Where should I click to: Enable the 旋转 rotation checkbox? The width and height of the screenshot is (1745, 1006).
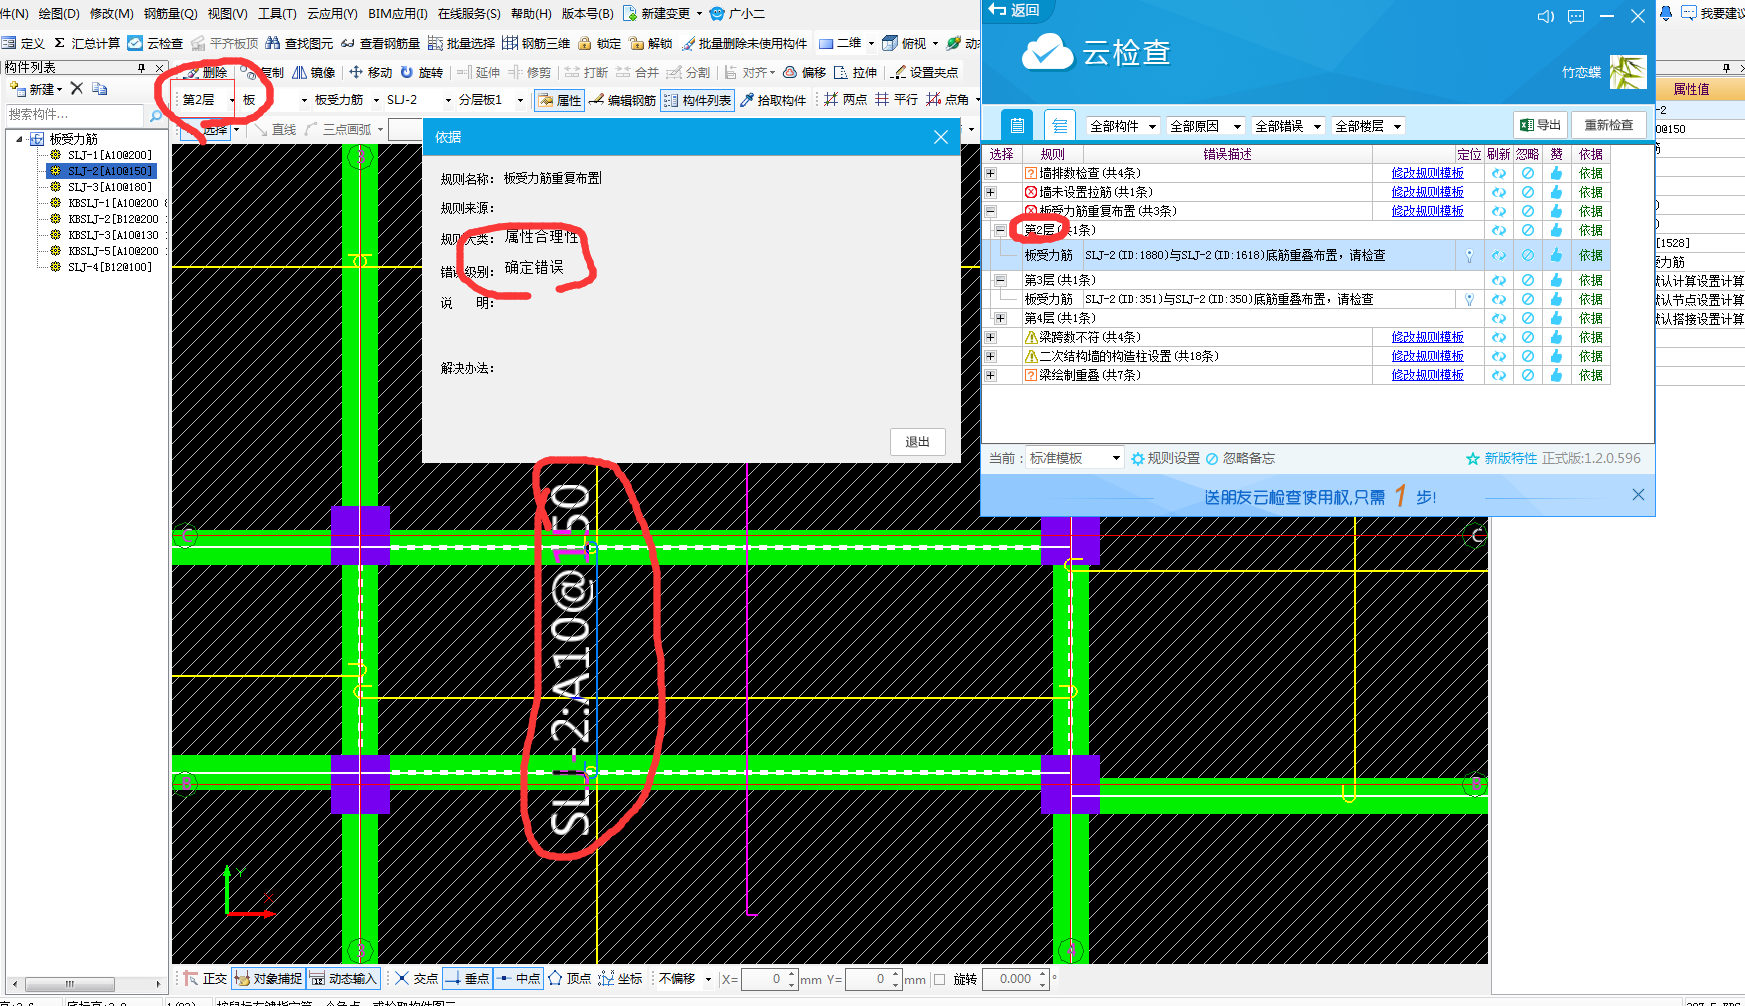pos(940,979)
